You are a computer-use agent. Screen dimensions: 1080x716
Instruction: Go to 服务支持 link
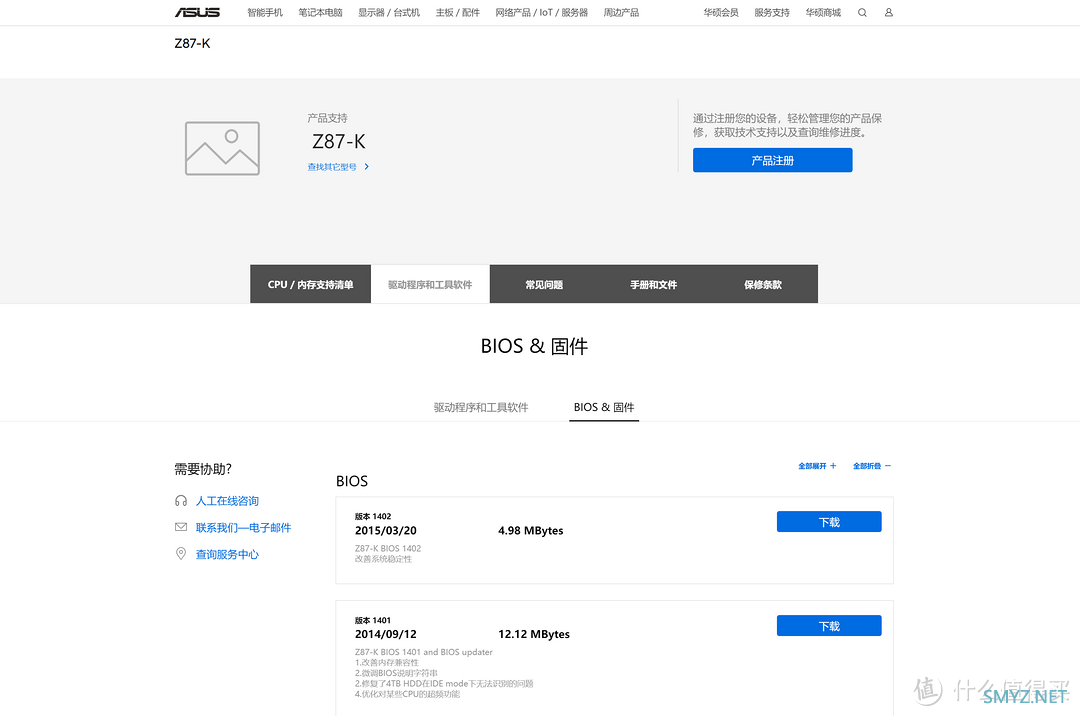(772, 12)
